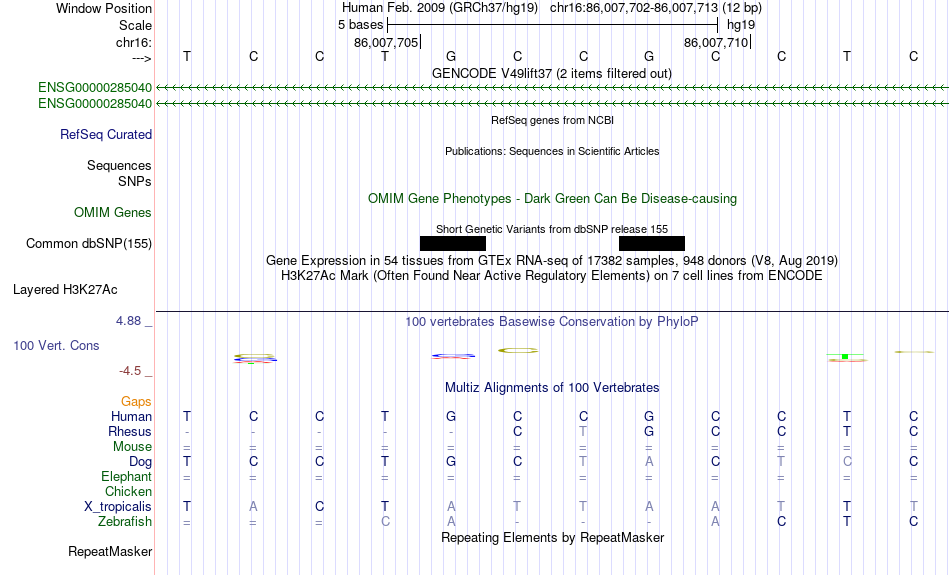950x575 pixels.
Task: Click Short Genetic Variants from dbSNP title
Action: tap(552, 229)
